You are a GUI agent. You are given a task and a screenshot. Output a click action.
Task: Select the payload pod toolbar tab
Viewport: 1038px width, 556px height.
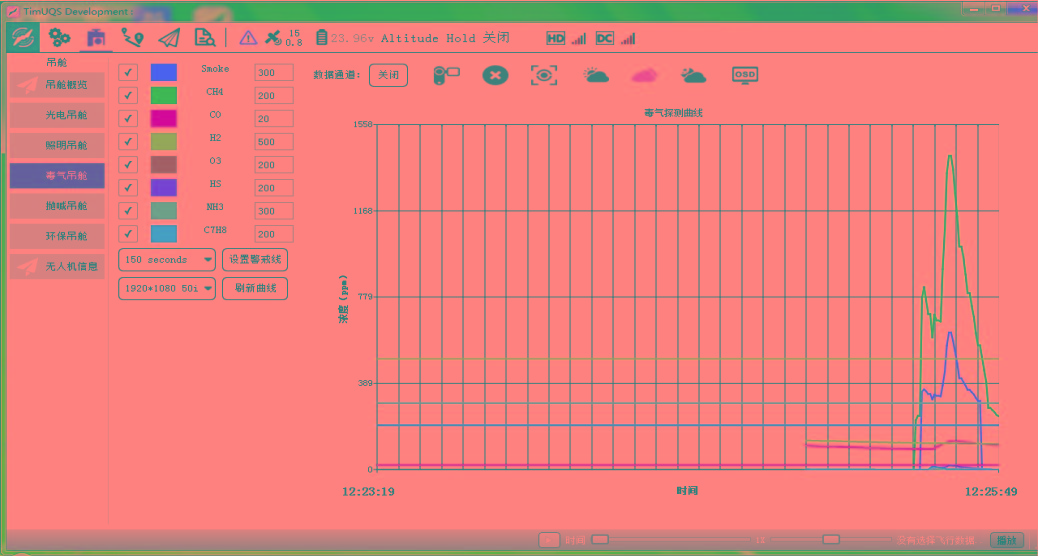coord(96,38)
